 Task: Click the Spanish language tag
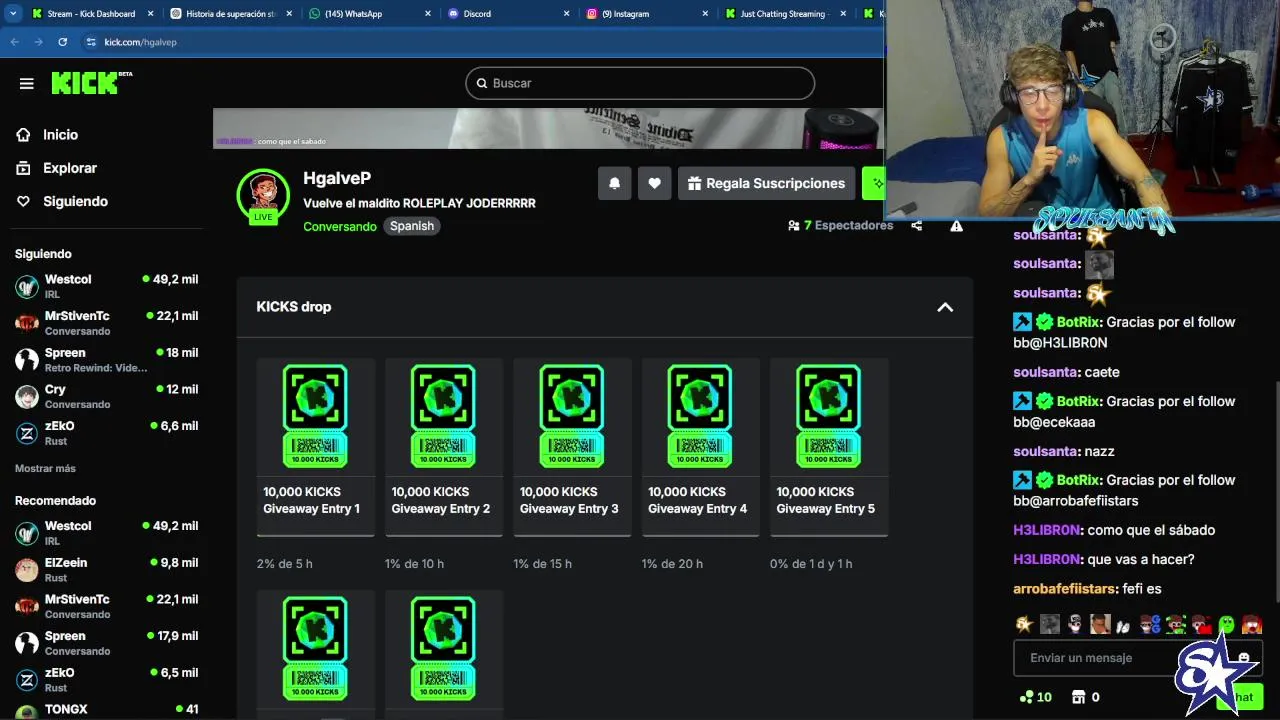412,226
